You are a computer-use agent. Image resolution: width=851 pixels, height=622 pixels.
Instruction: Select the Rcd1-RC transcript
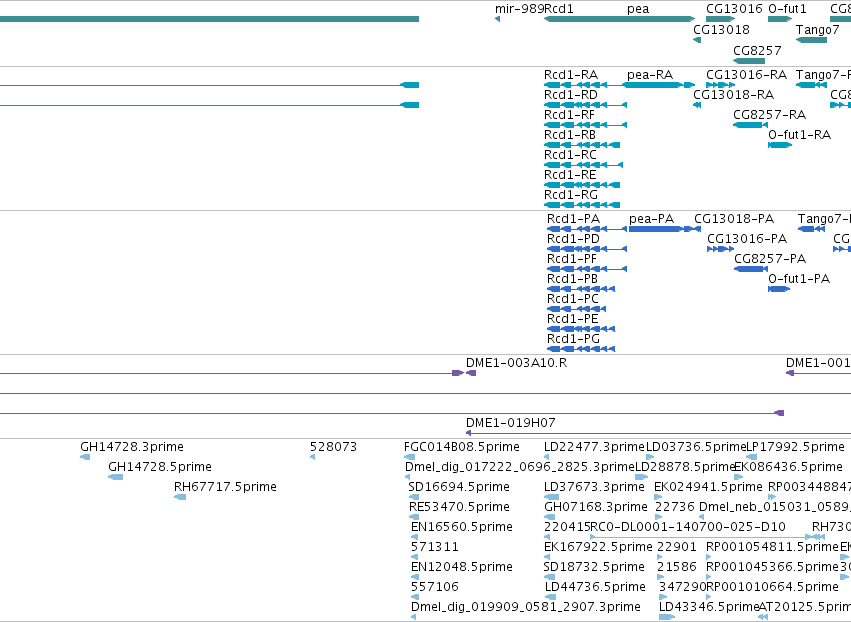coord(583,165)
